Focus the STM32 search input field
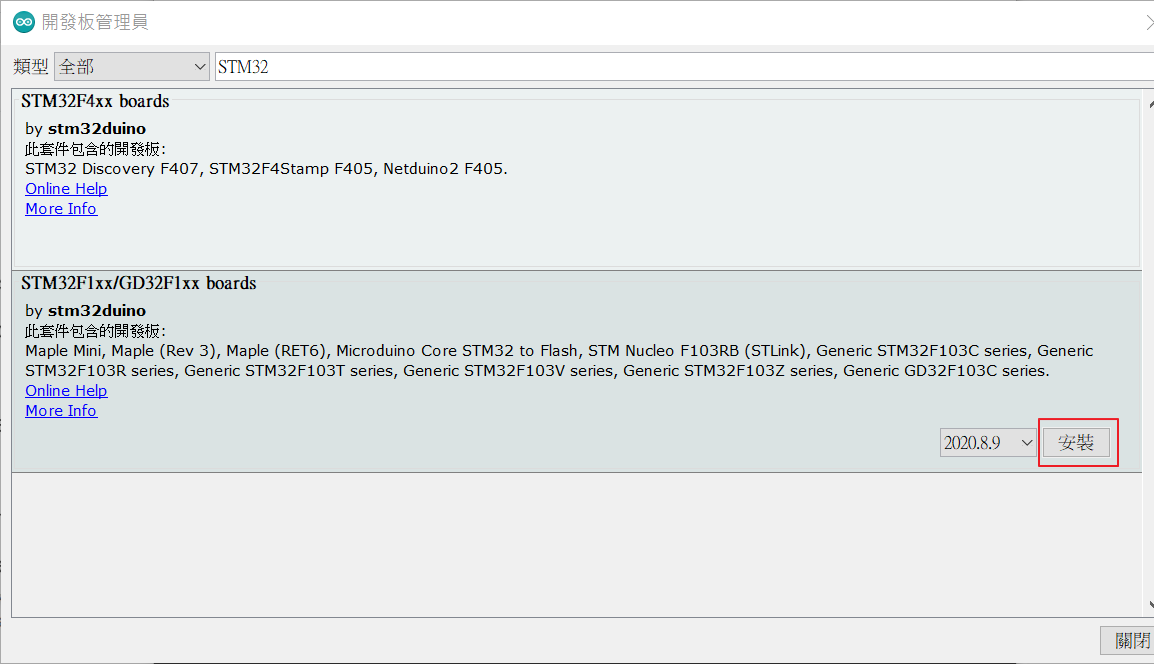 pyautogui.click(x=684, y=67)
